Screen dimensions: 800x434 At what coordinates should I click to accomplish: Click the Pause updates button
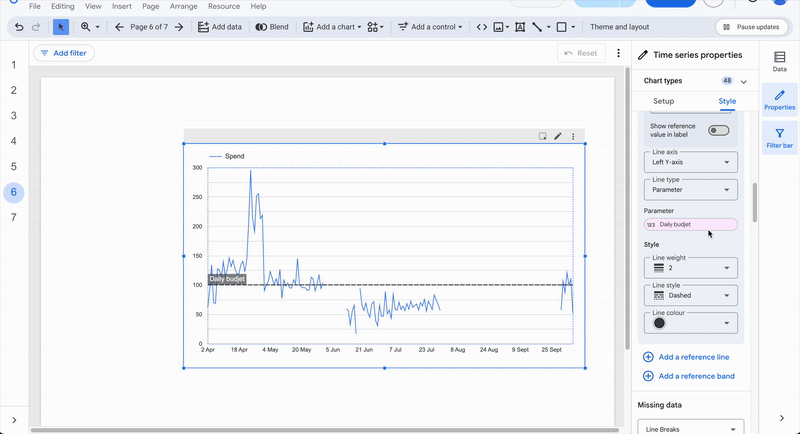coord(752,27)
